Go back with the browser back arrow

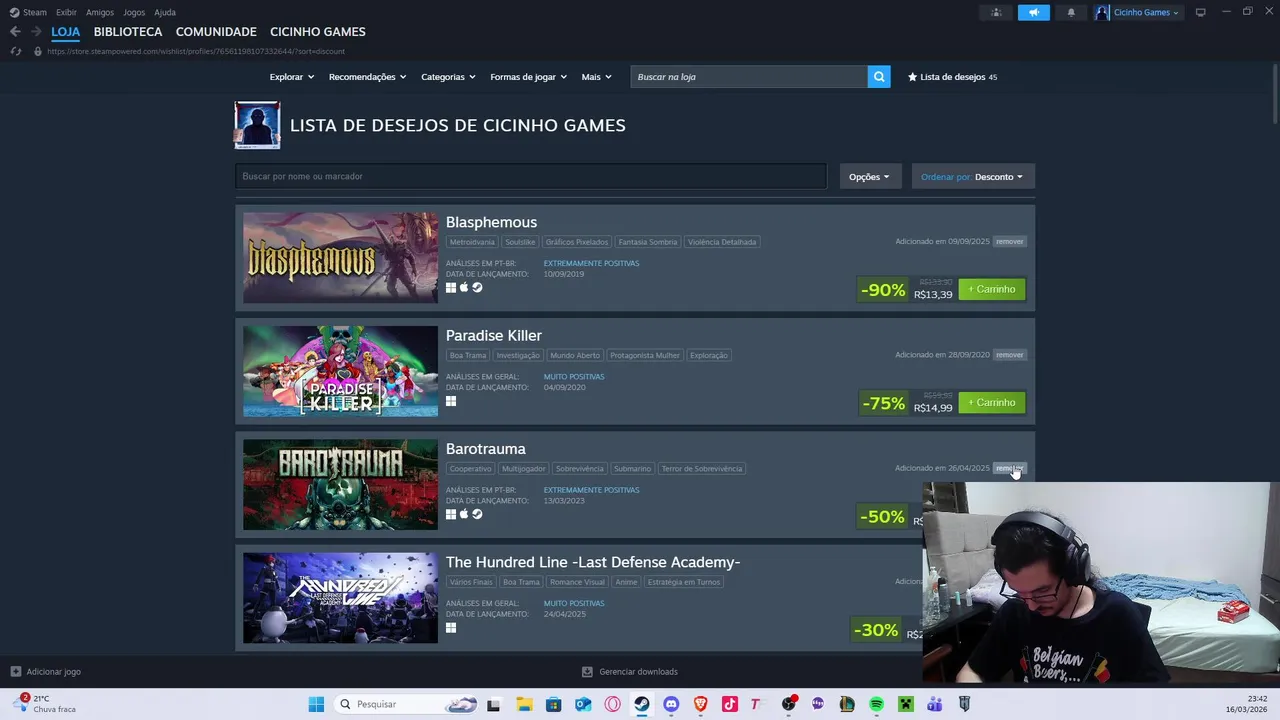[15, 32]
